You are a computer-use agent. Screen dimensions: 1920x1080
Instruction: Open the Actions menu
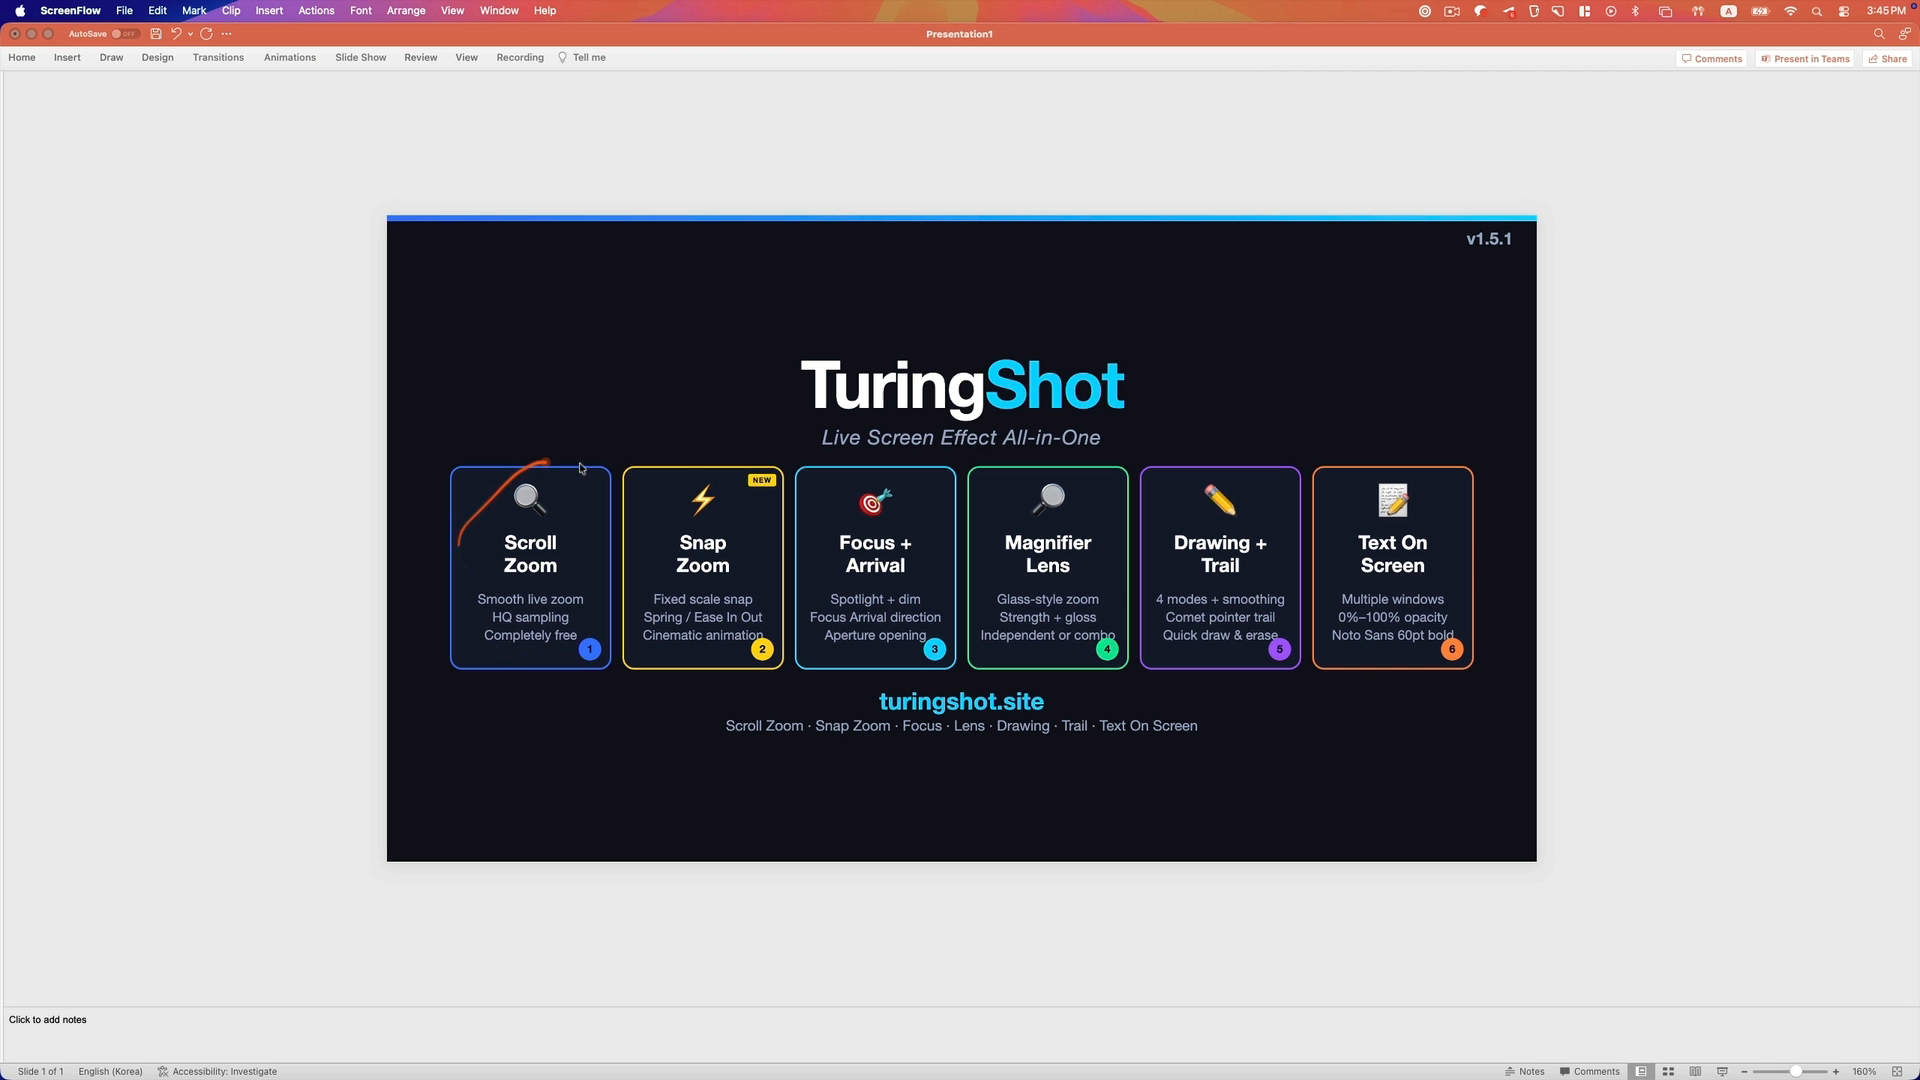click(316, 11)
